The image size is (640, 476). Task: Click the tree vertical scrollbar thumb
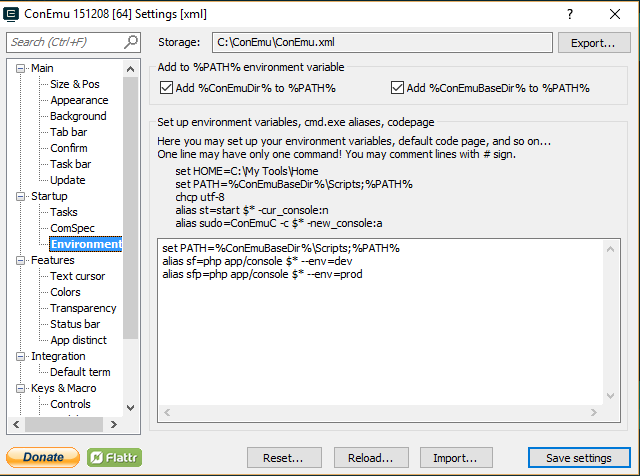(x=131, y=208)
